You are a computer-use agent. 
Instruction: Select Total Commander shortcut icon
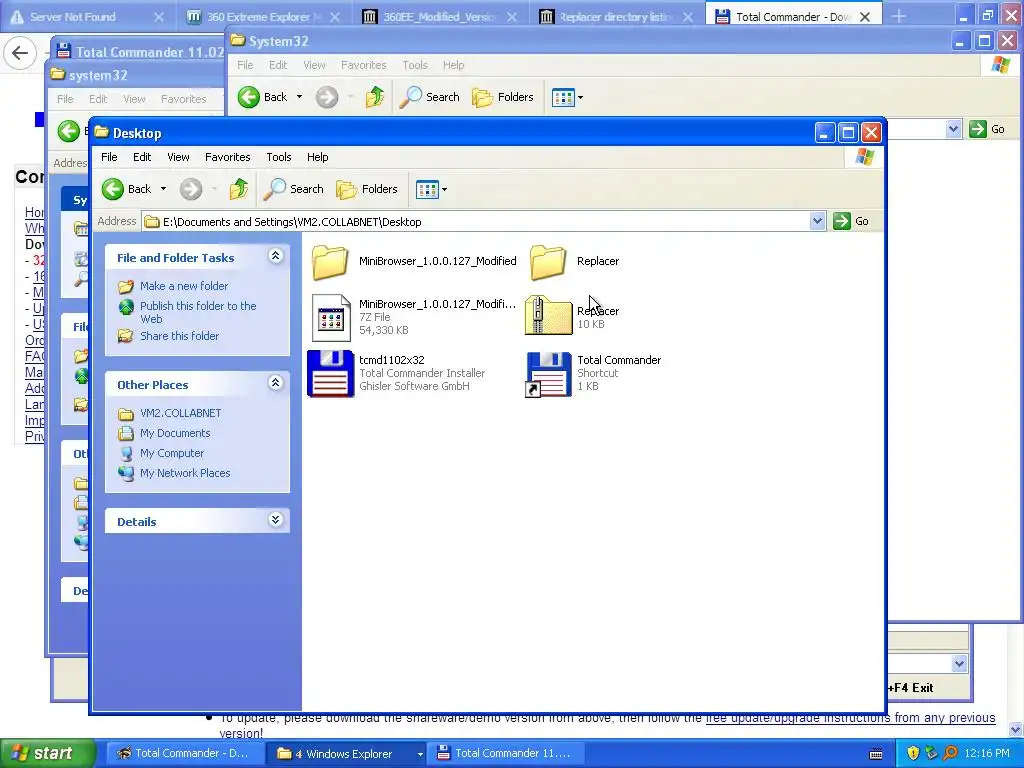coord(549,374)
